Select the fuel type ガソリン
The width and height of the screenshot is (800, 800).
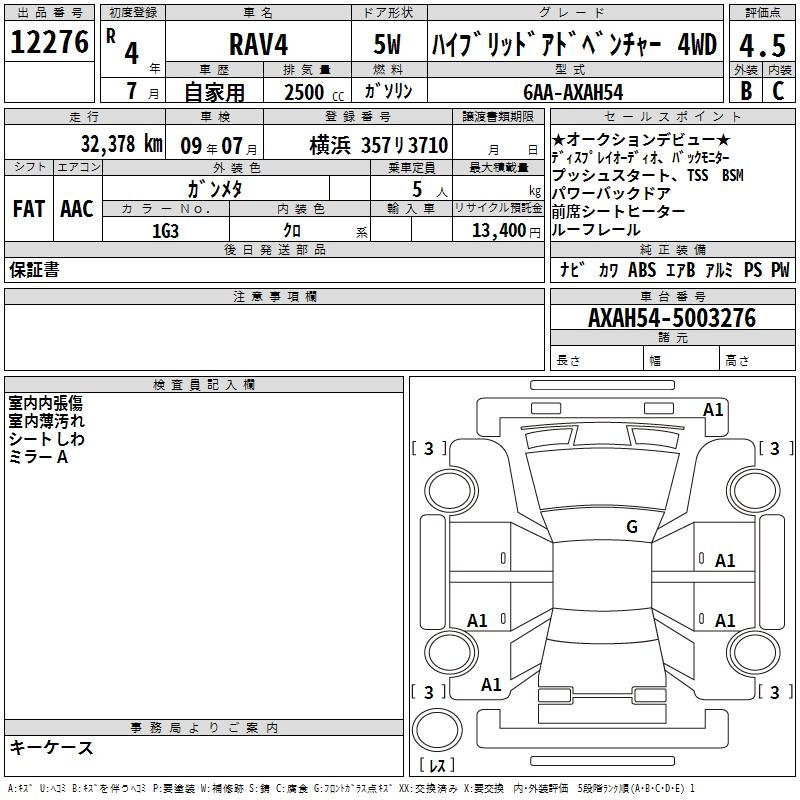pos(388,91)
